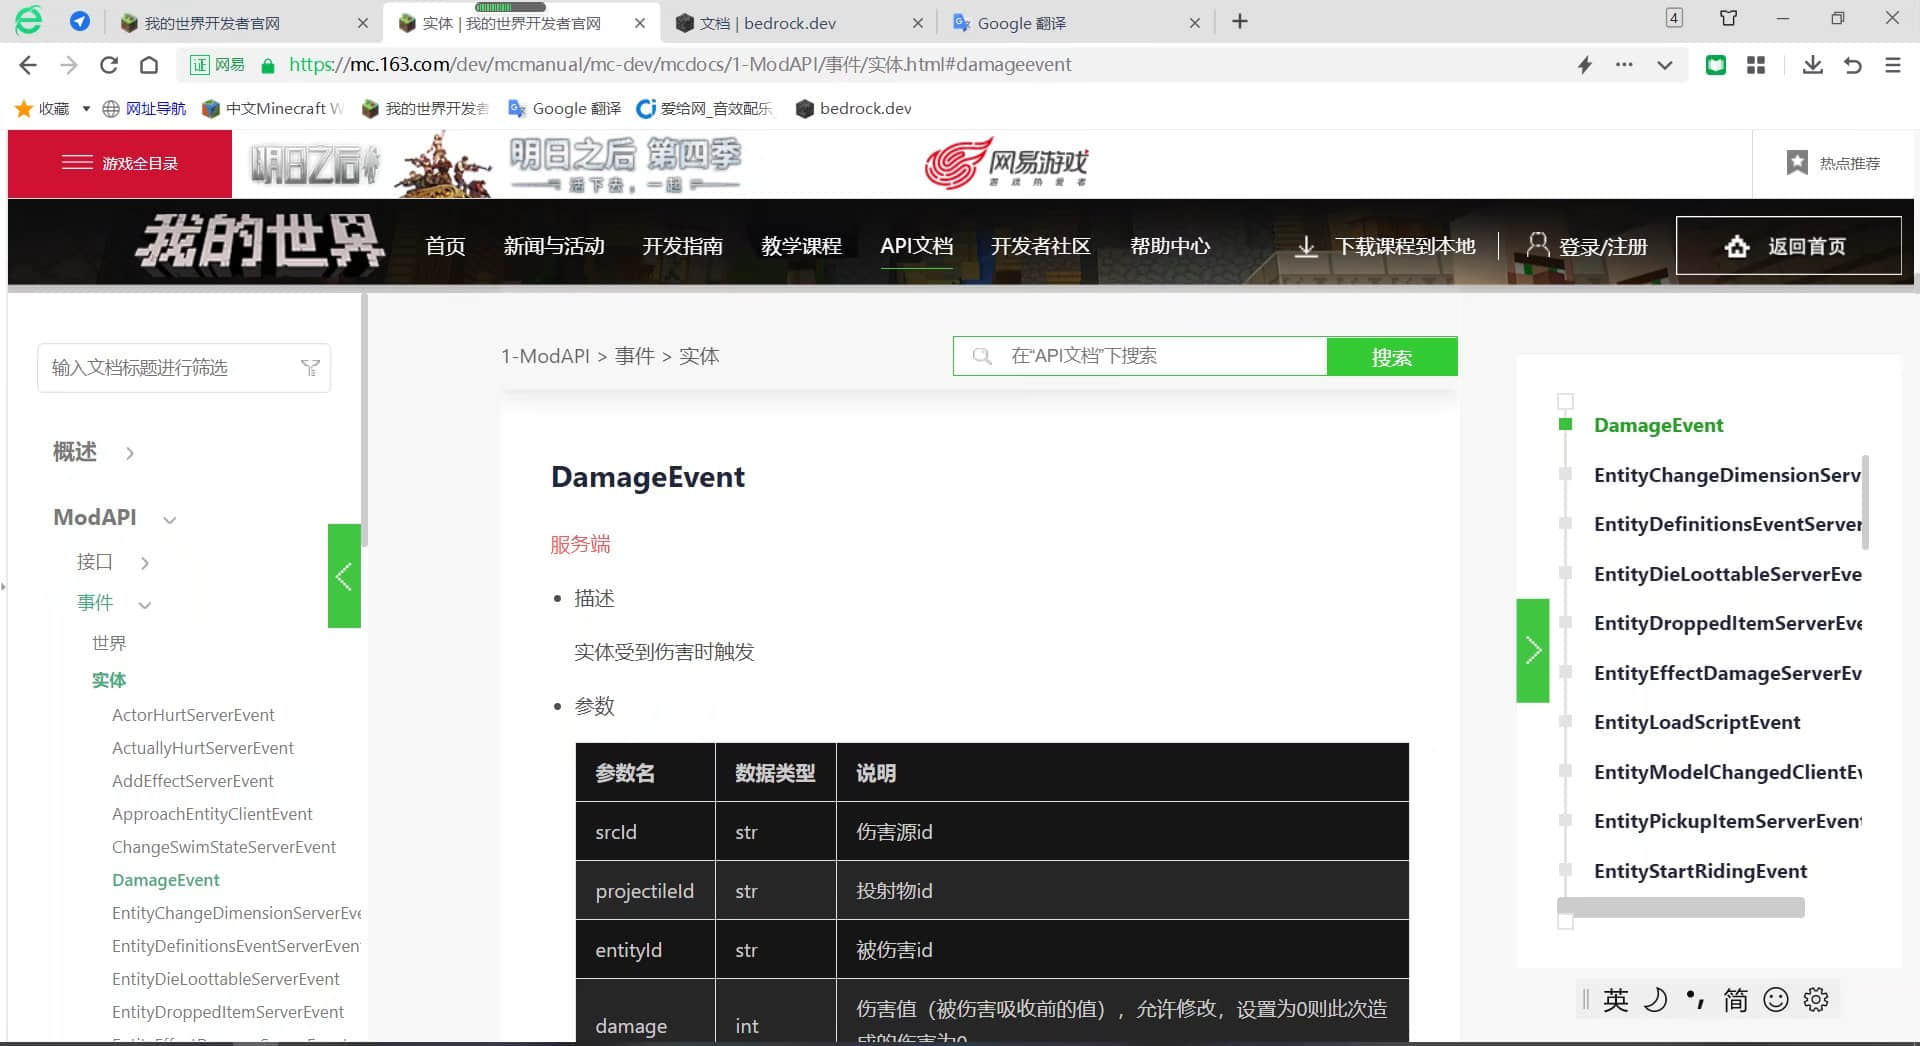Go to 首页 in the nav bar

(x=445, y=246)
